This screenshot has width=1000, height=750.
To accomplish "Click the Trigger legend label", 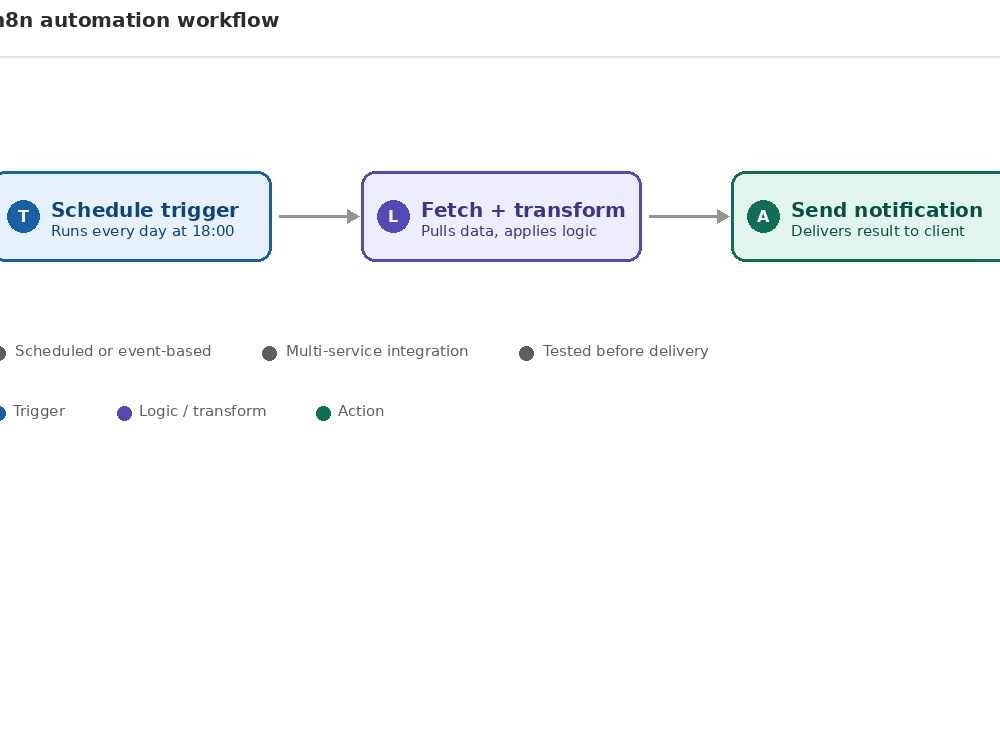I will (39, 411).
